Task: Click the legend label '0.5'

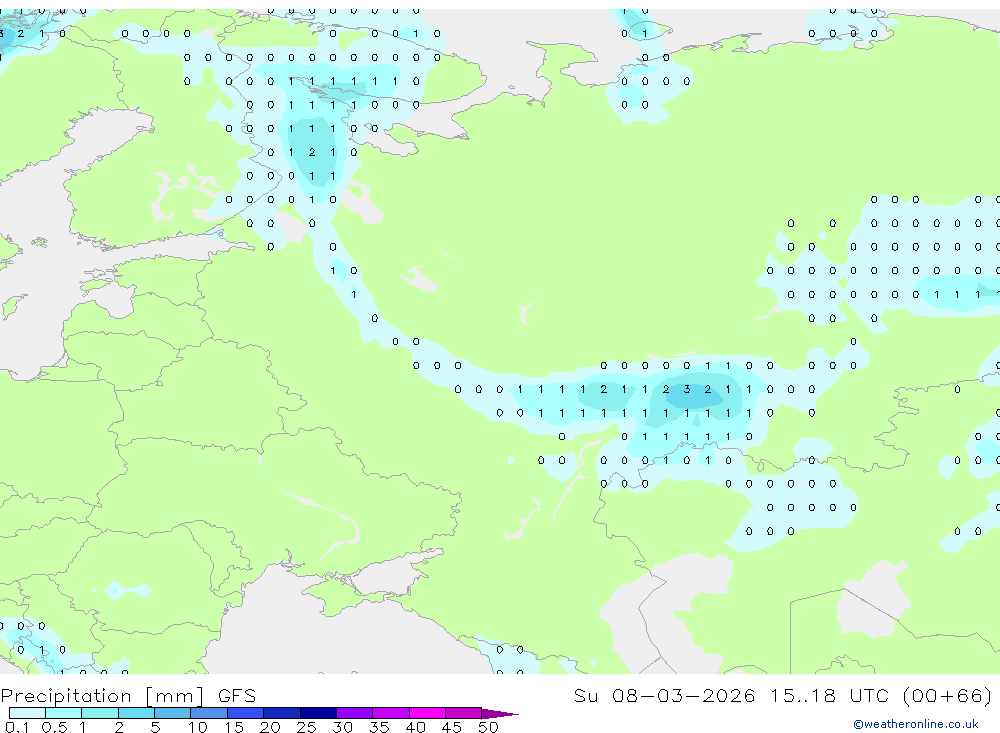Action: (x=54, y=727)
